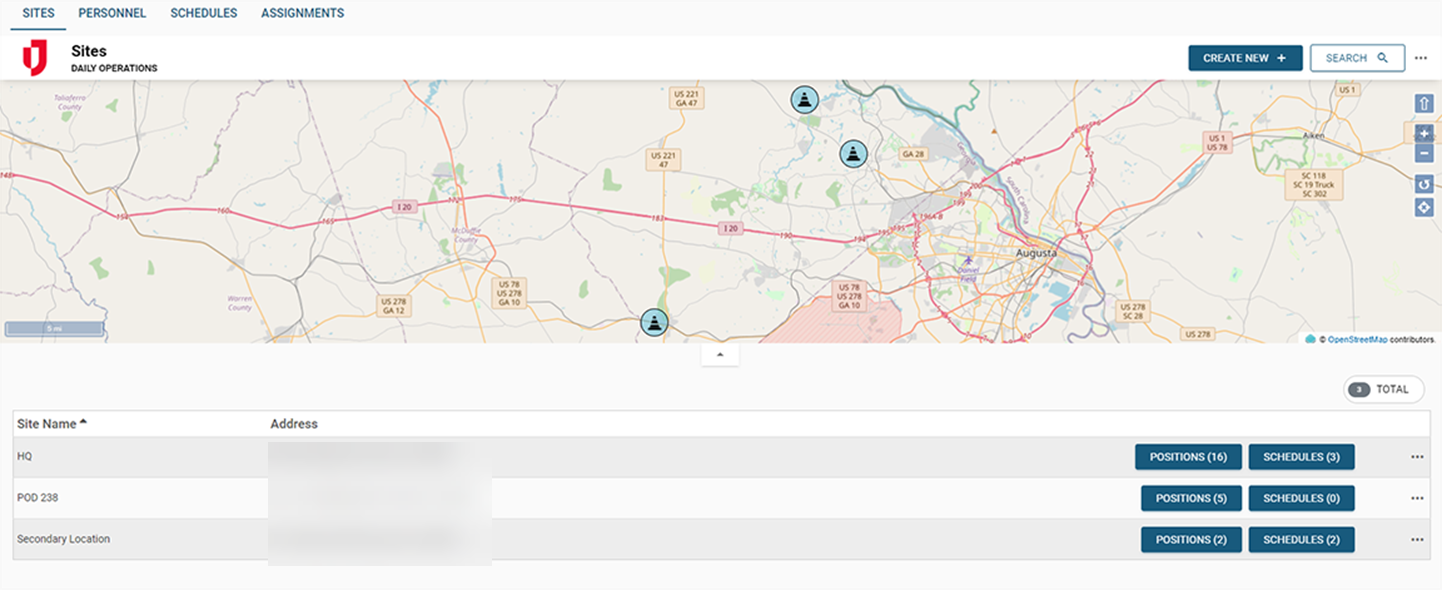Screen dimensions: 1442x590
Task: Click the map zoom out minus button
Action: (x=1424, y=154)
